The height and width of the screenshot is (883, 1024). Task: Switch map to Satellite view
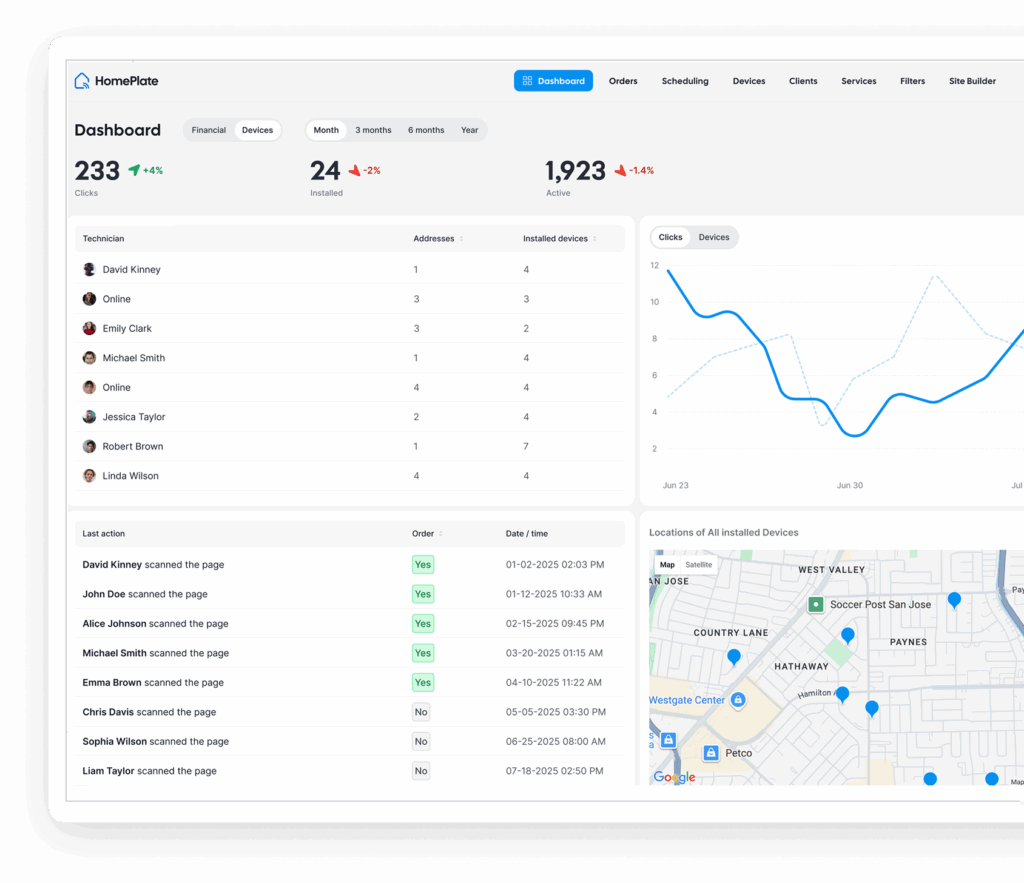[699, 565]
